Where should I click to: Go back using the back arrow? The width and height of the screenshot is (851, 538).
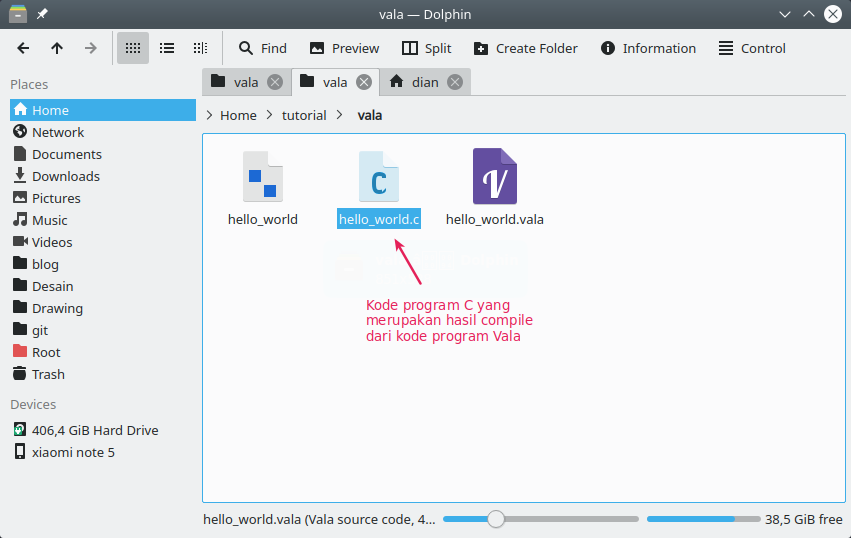tap(23, 48)
